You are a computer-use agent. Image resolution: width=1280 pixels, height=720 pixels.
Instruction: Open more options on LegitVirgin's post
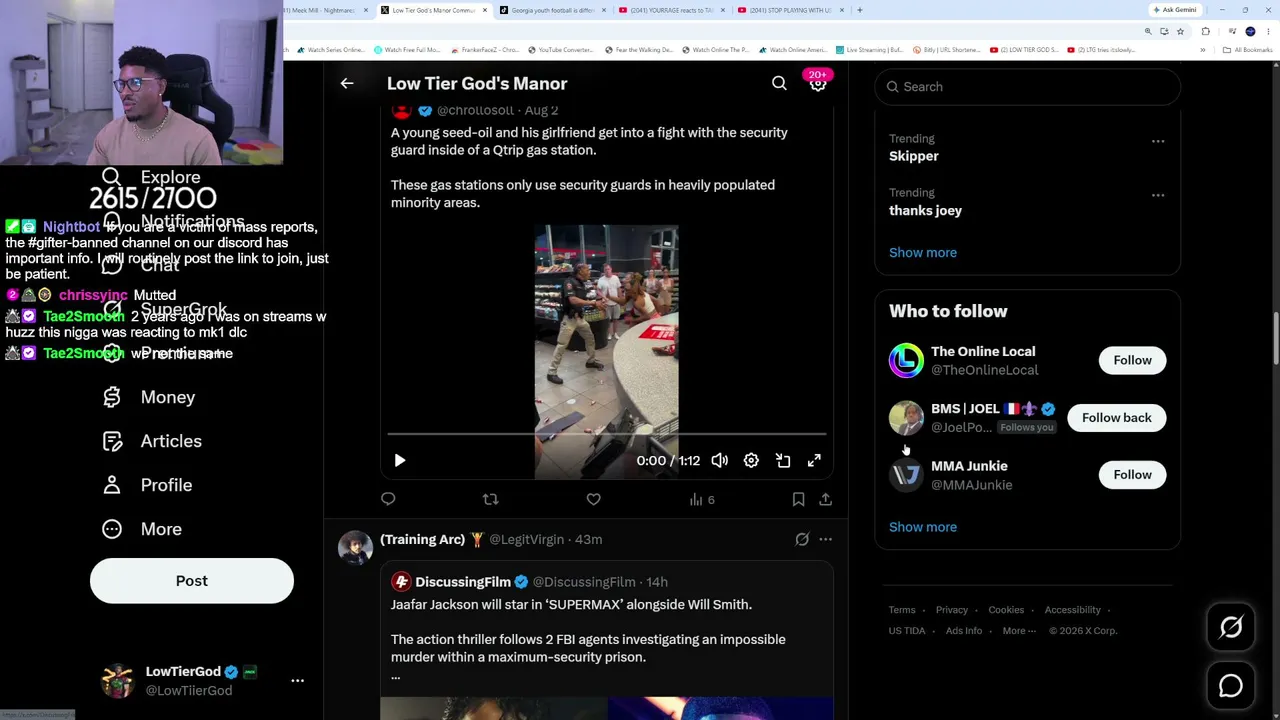(x=825, y=540)
